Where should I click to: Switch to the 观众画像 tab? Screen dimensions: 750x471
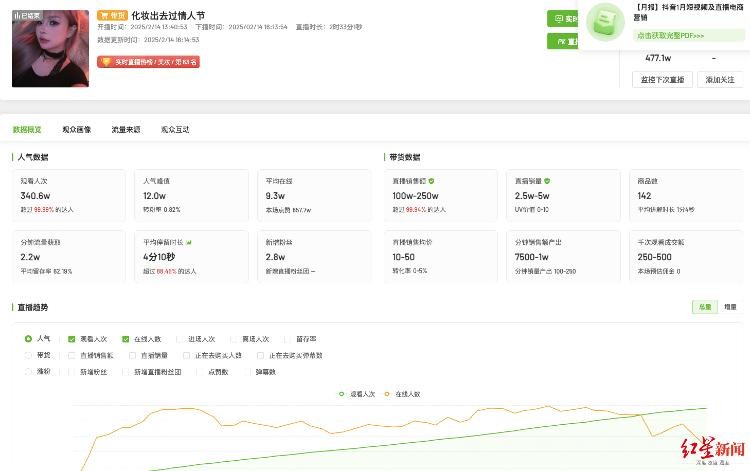click(76, 130)
